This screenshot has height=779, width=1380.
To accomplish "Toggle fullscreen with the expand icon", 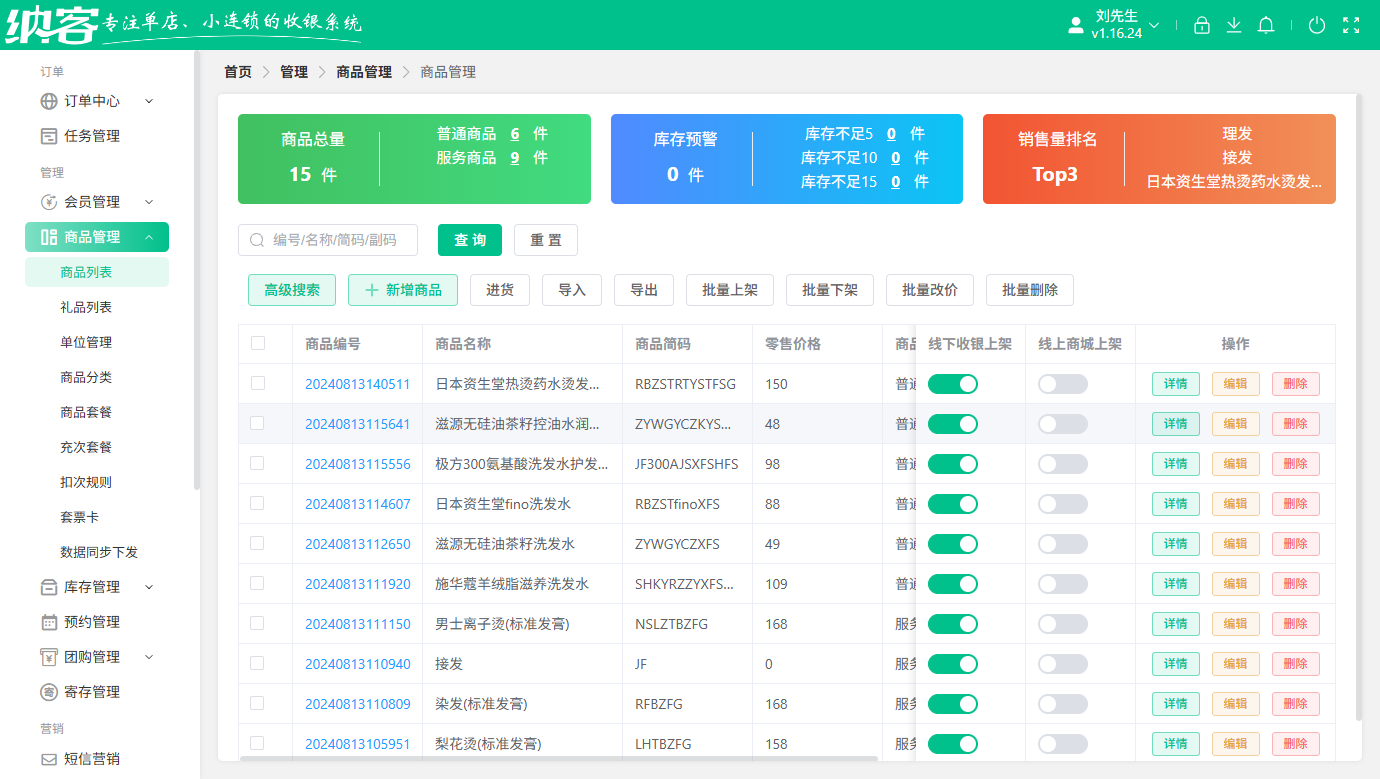I will [x=1351, y=25].
